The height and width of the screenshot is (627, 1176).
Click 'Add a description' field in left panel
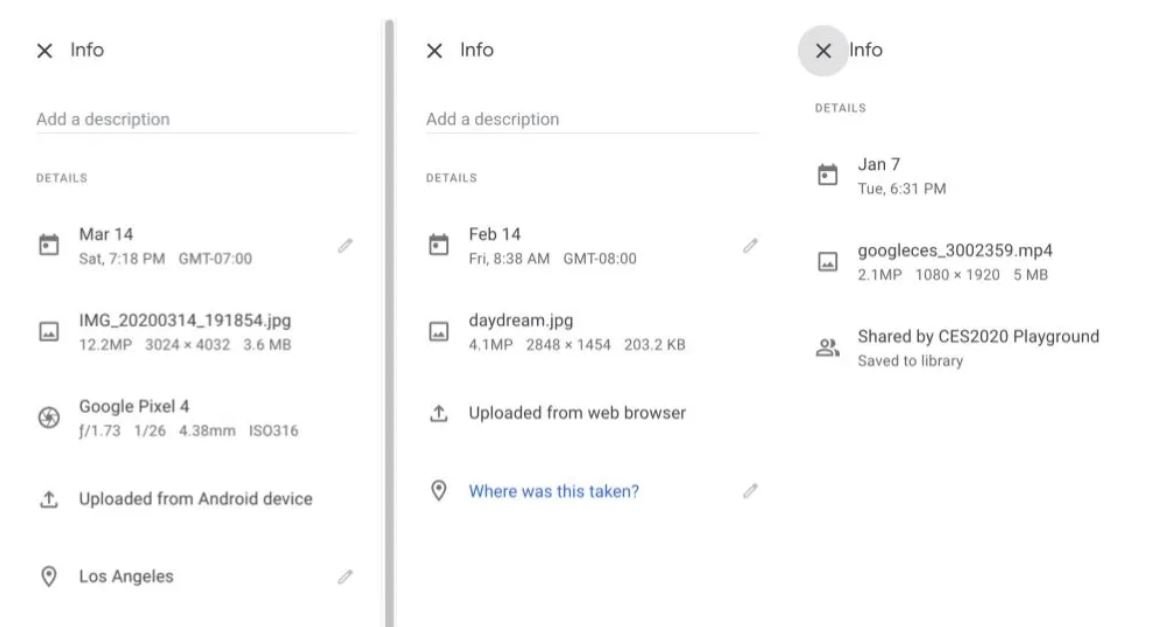coord(195,119)
